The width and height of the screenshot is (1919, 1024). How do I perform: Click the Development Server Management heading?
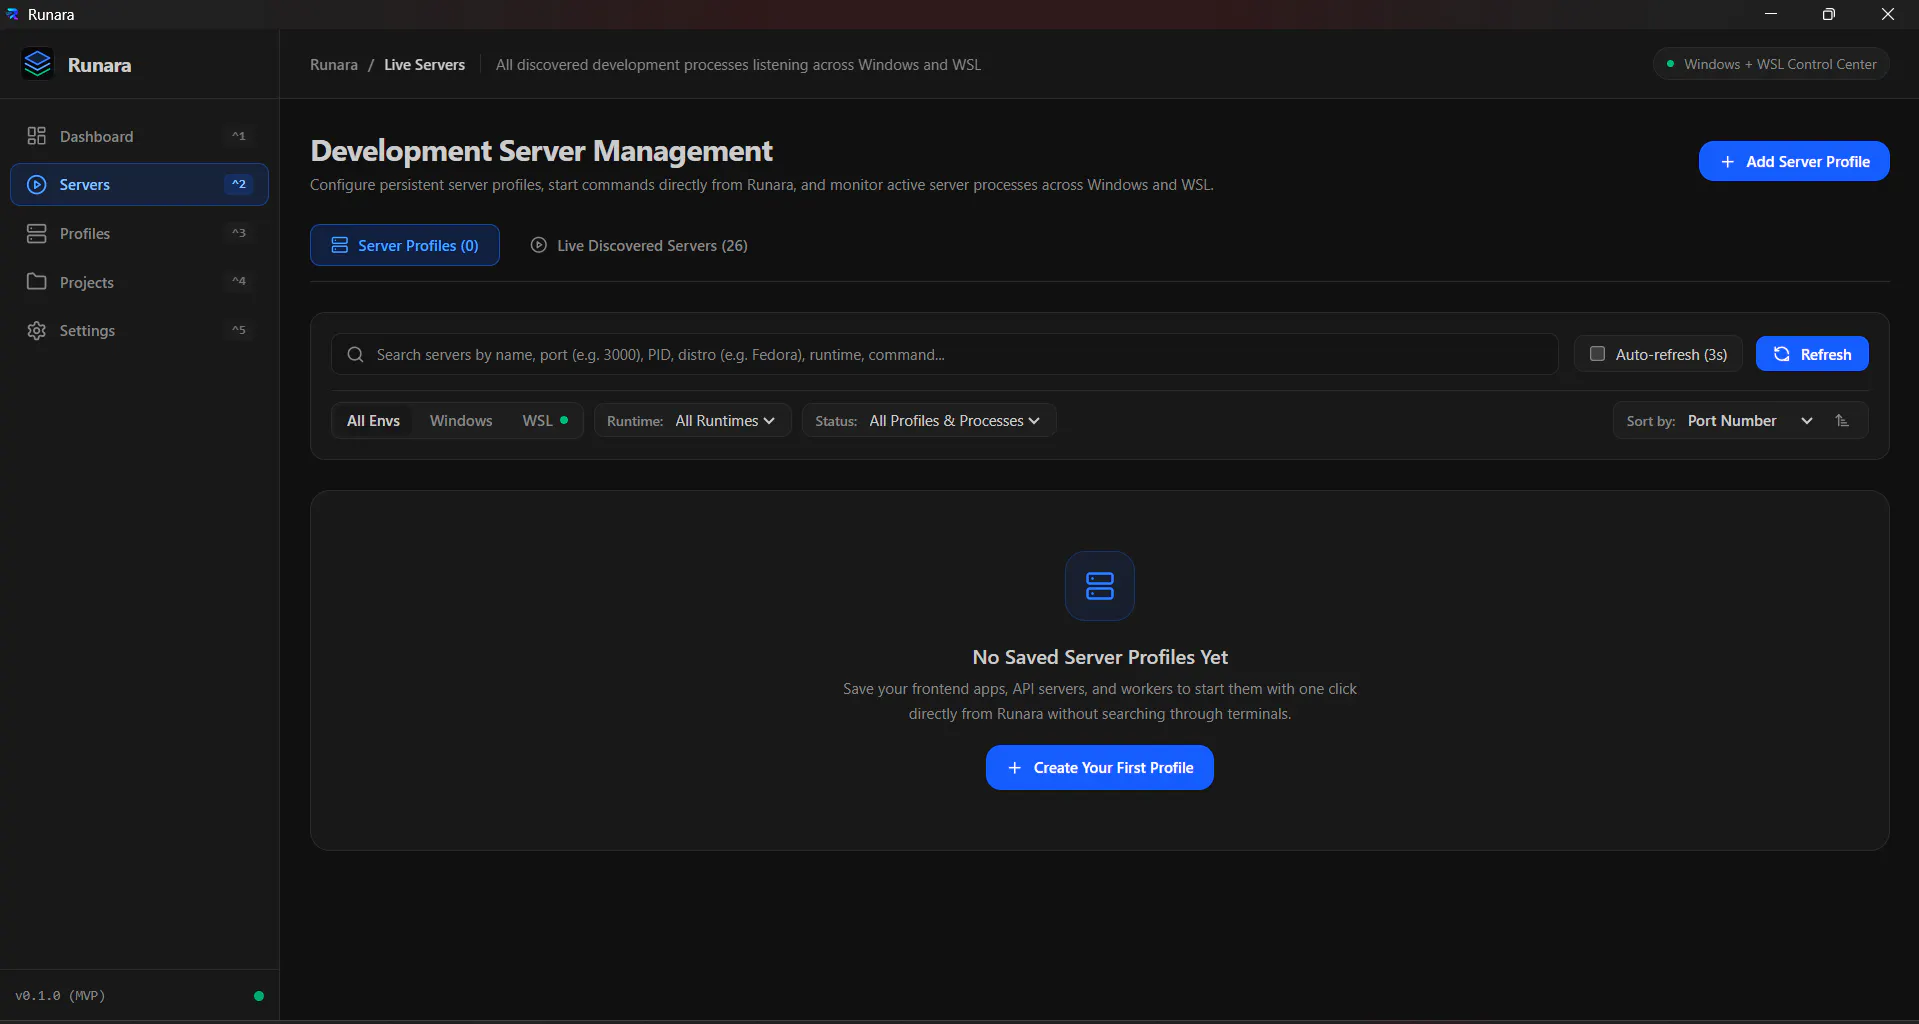point(541,151)
